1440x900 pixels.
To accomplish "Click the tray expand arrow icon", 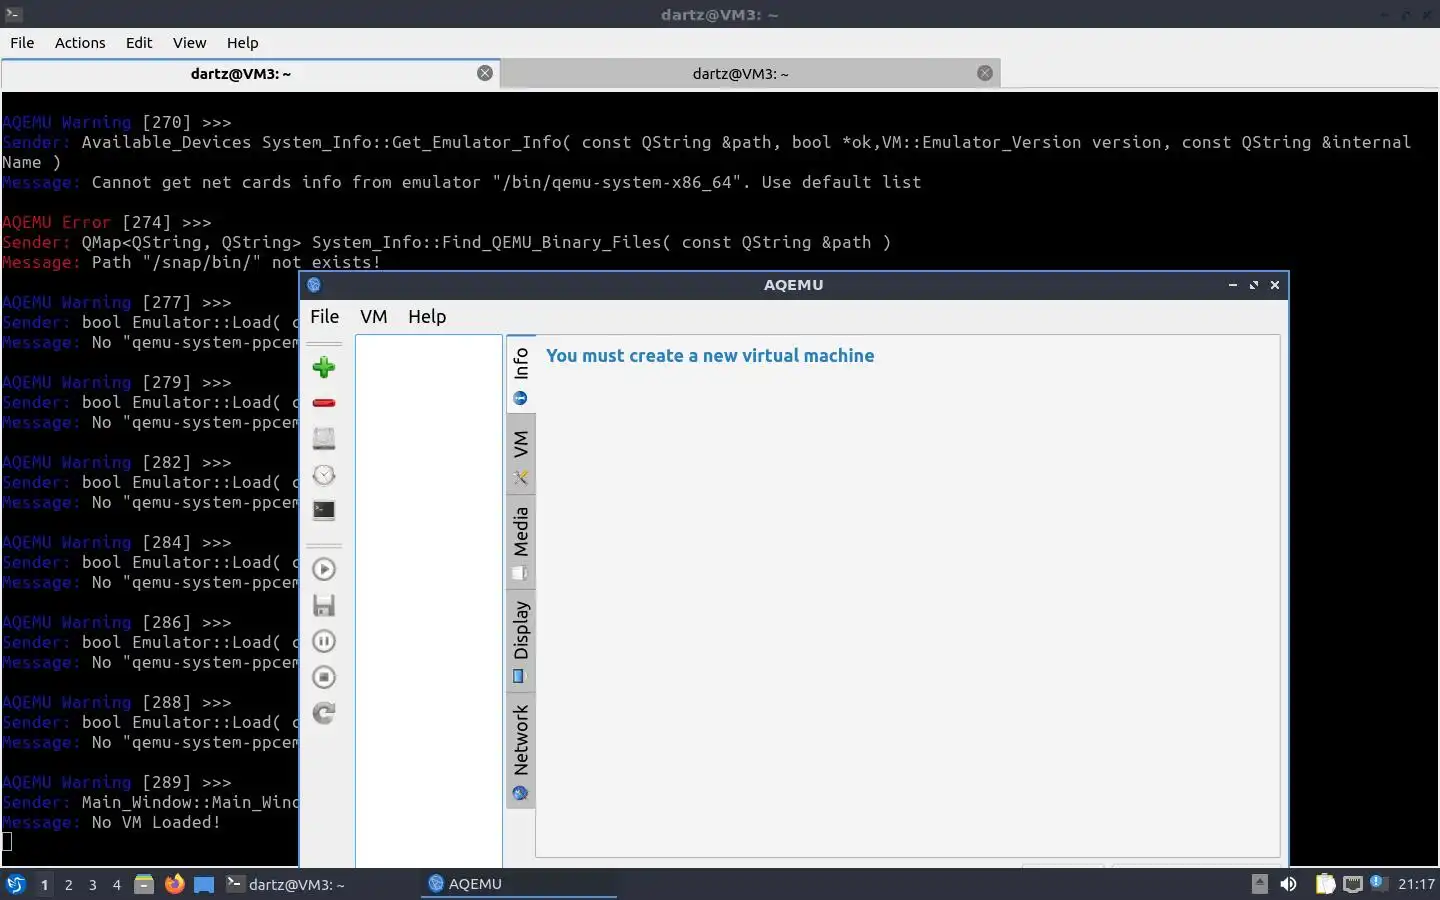I will click(1260, 884).
